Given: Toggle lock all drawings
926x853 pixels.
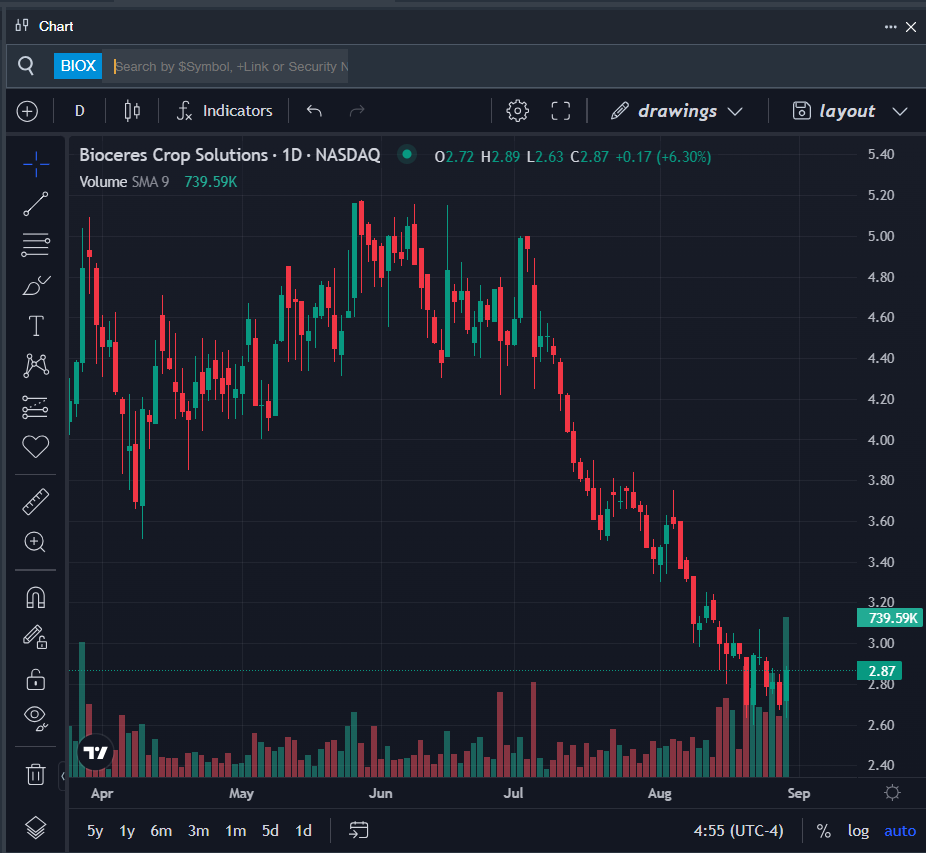Looking at the screenshot, I should click(x=35, y=679).
